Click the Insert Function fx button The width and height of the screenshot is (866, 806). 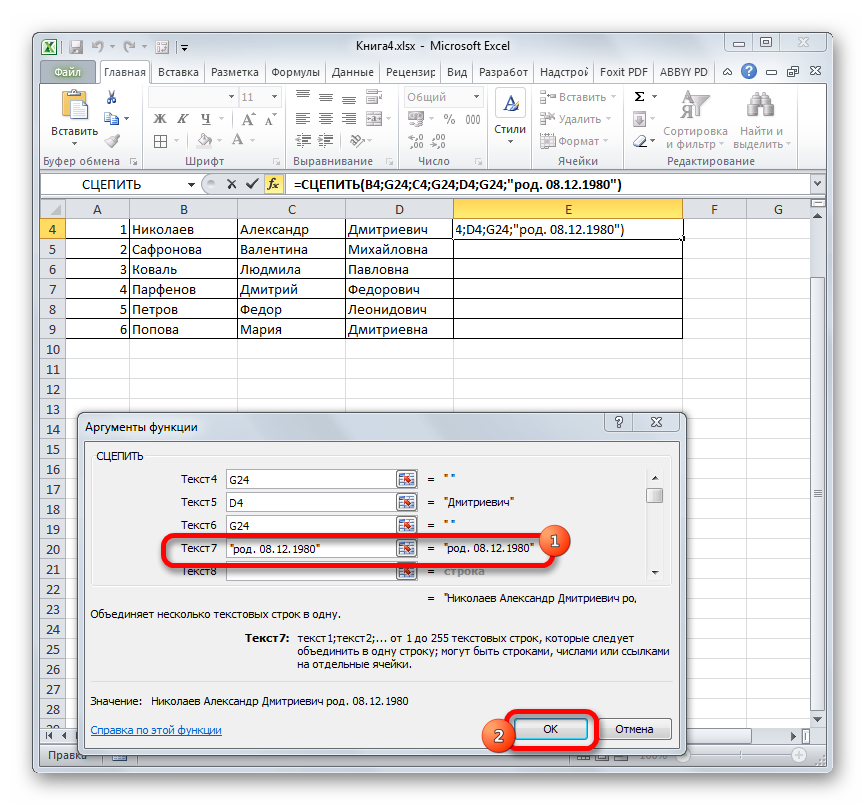[x=273, y=184]
